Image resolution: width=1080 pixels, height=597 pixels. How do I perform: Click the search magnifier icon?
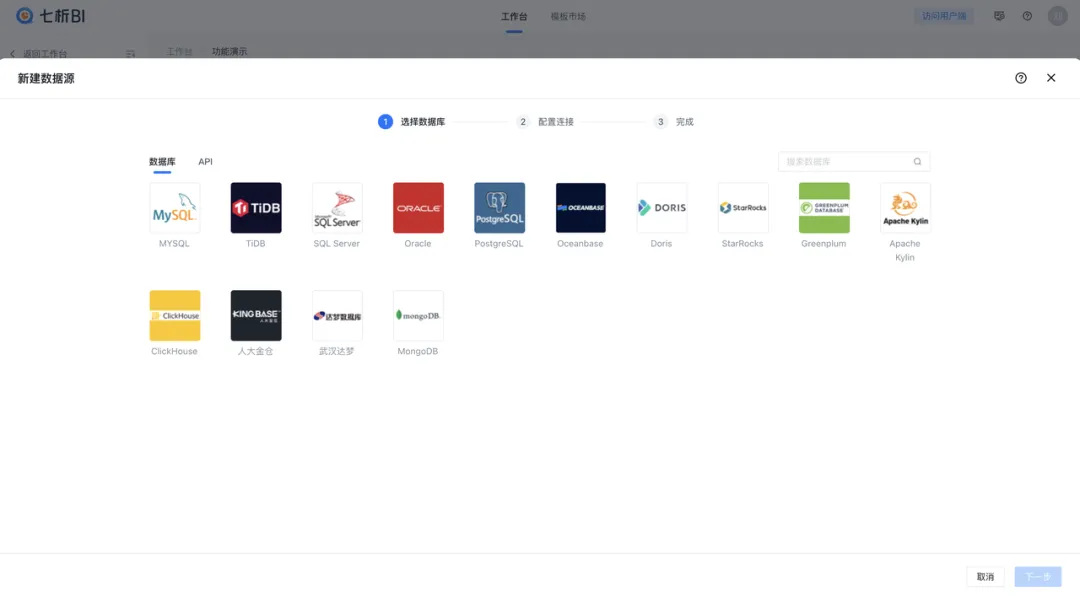[x=917, y=162]
